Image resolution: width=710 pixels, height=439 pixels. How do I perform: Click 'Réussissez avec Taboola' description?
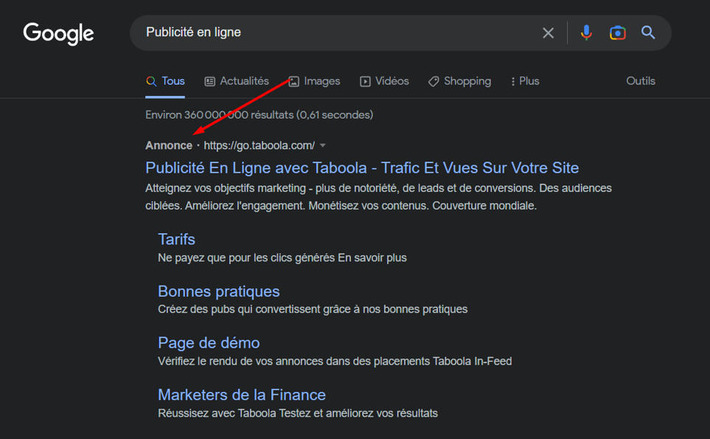[297, 414]
